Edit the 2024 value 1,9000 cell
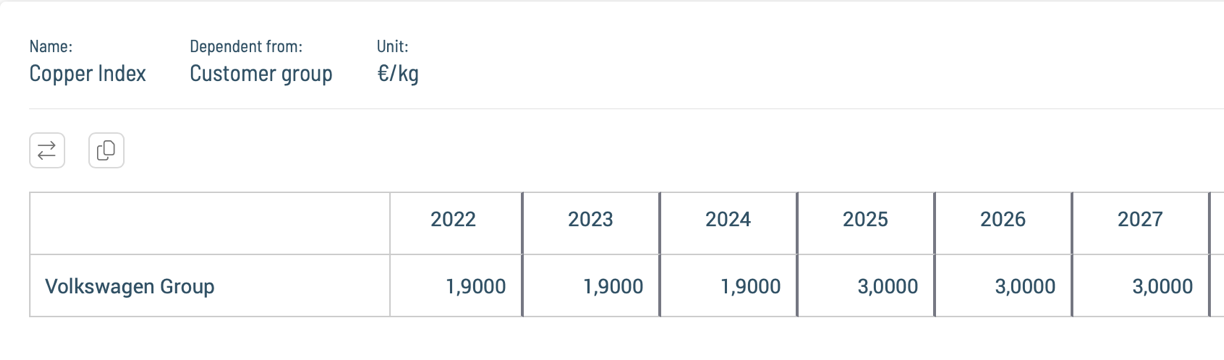1224x360 pixels. pyautogui.click(x=728, y=286)
